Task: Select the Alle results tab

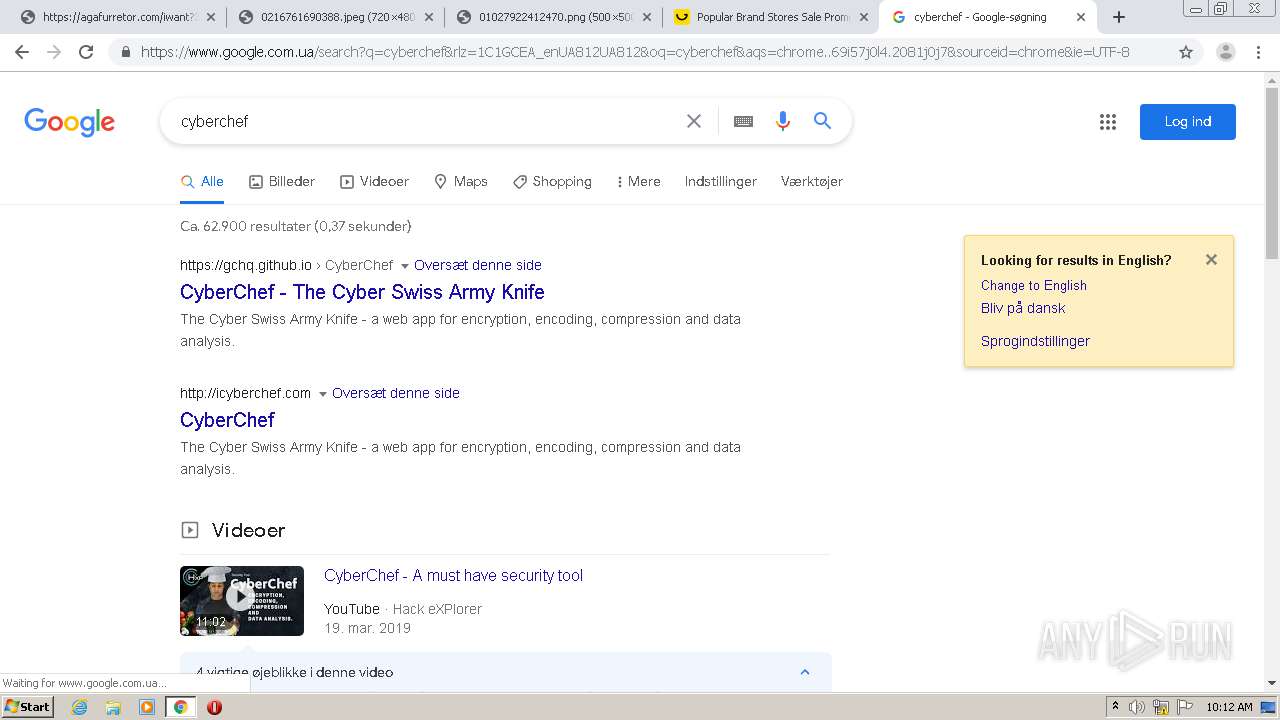Action: (x=202, y=182)
